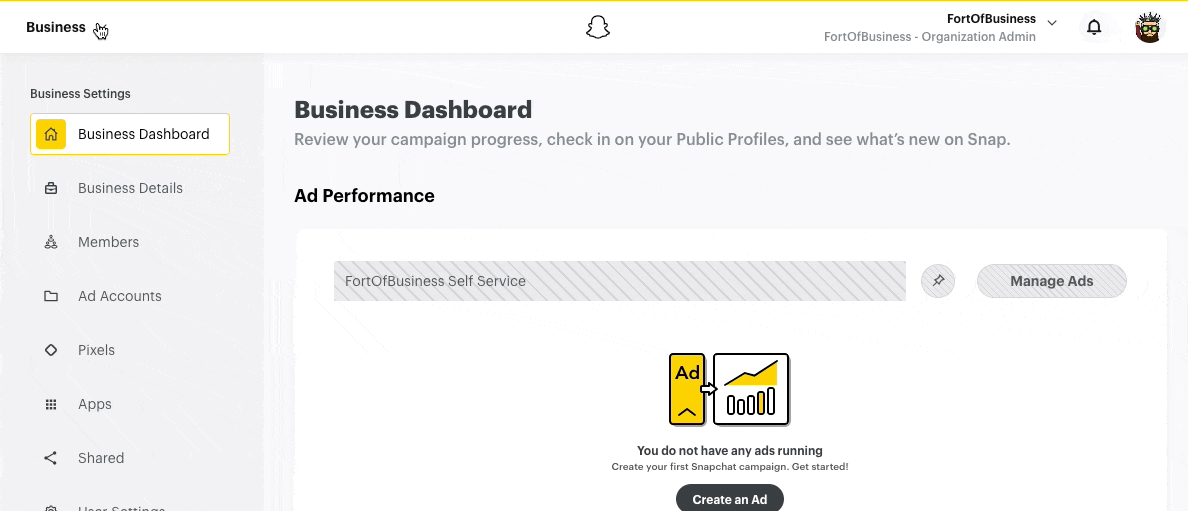Go to Ad Accounts settings
This screenshot has width=1188, height=511.
pos(119,296)
